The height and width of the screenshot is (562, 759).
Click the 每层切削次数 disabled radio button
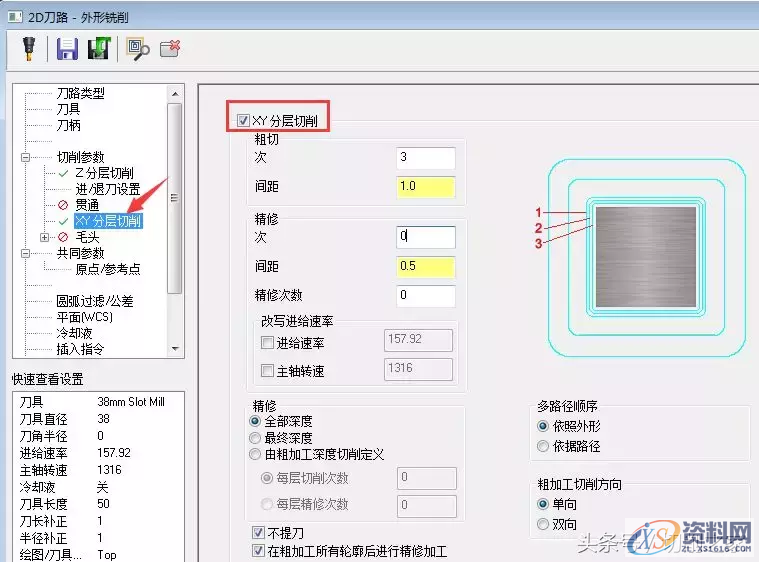(x=267, y=478)
